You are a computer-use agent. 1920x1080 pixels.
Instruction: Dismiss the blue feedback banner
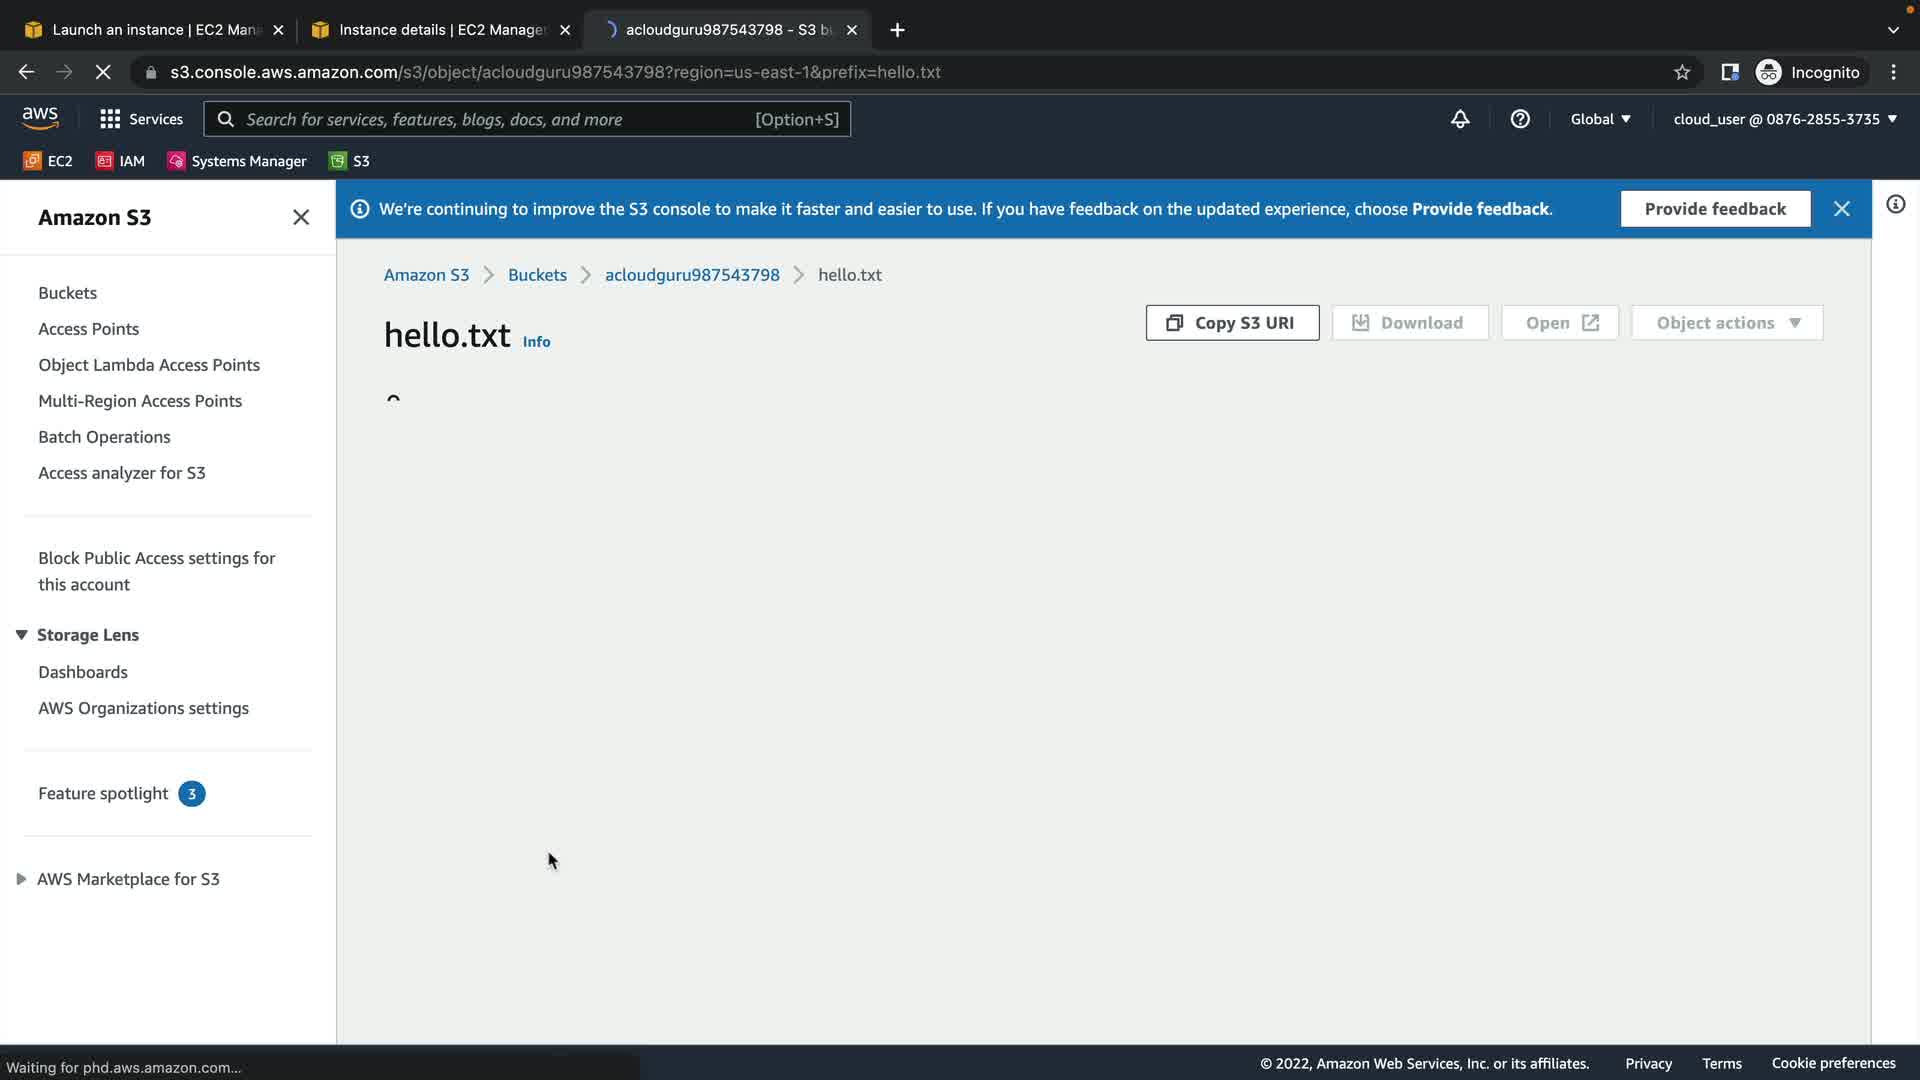[1841, 209]
